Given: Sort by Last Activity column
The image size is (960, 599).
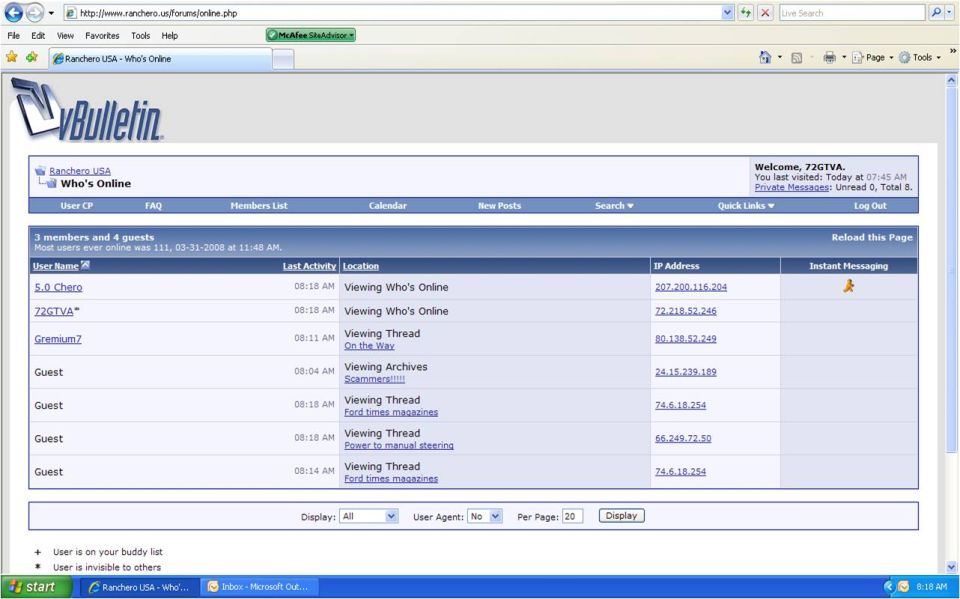Looking at the screenshot, I should (x=309, y=266).
